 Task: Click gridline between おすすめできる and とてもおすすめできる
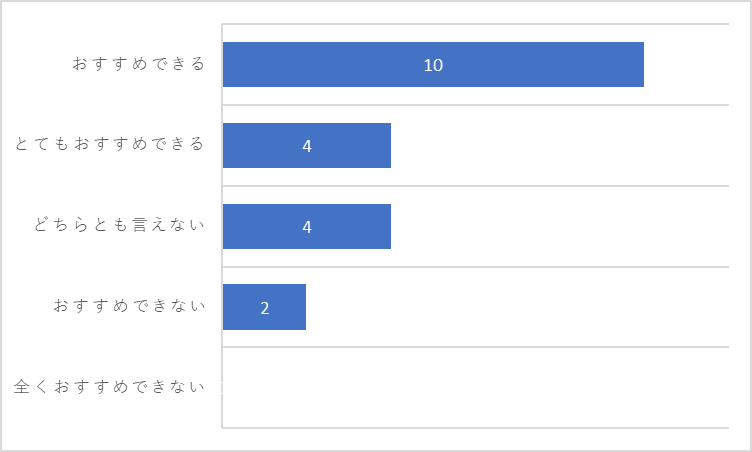[x=475, y=105]
